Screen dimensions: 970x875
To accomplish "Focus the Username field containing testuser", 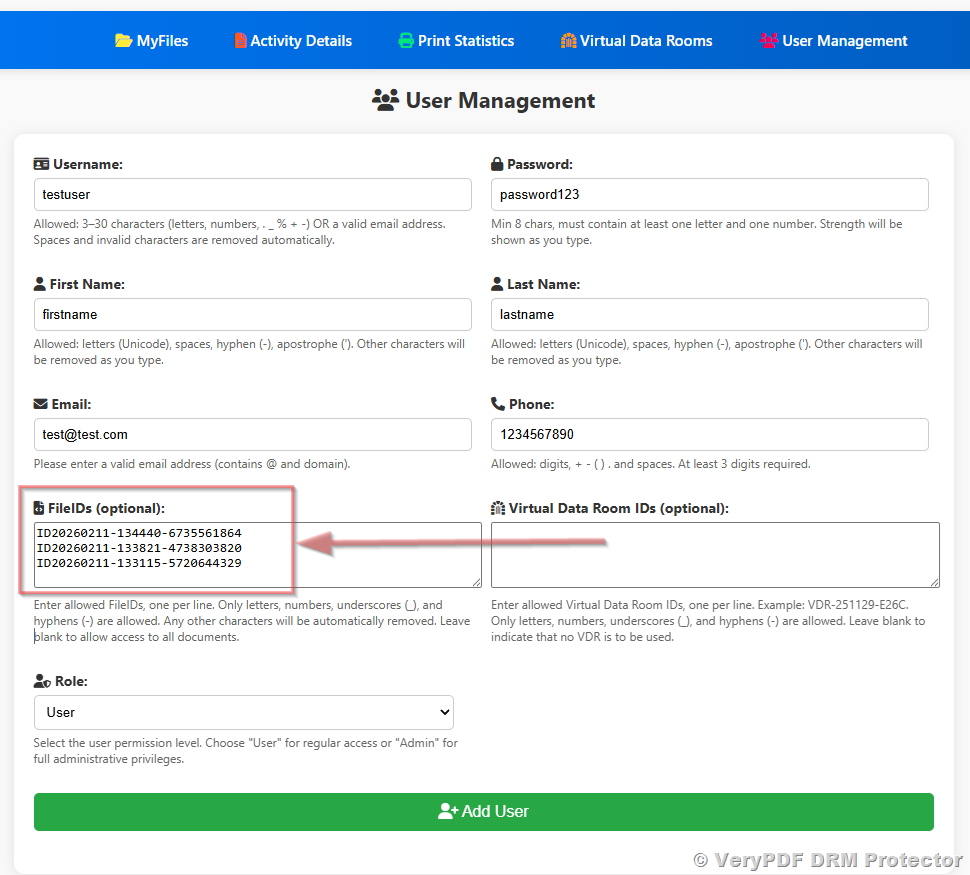I will [x=252, y=194].
